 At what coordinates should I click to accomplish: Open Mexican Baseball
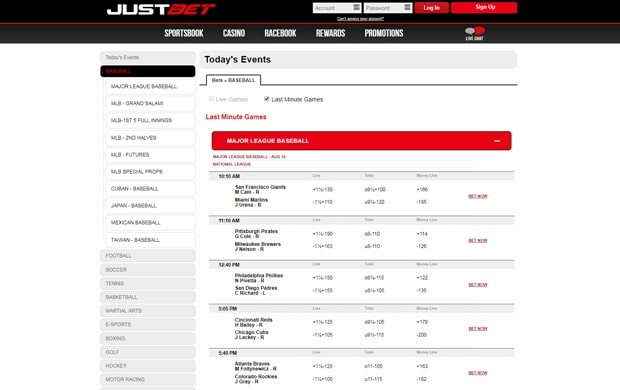pyautogui.click(x=150, y=223)
